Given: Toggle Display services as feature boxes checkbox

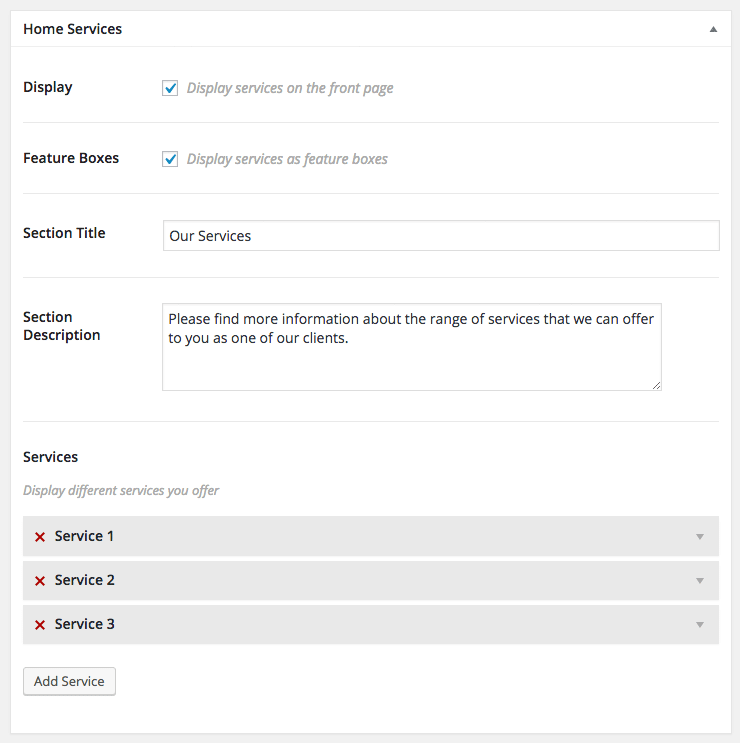Looking at the screenshot, I should (170, 159).
